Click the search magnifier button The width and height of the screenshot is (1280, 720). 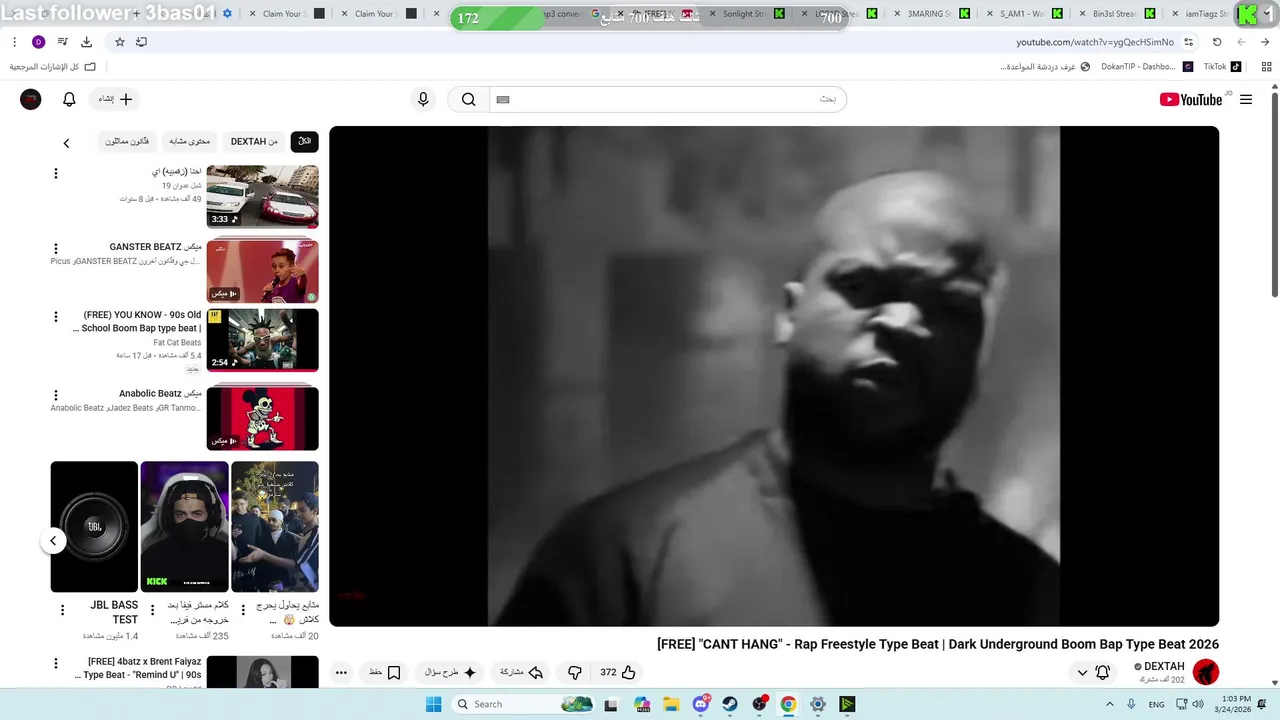[x=468, y=99]
